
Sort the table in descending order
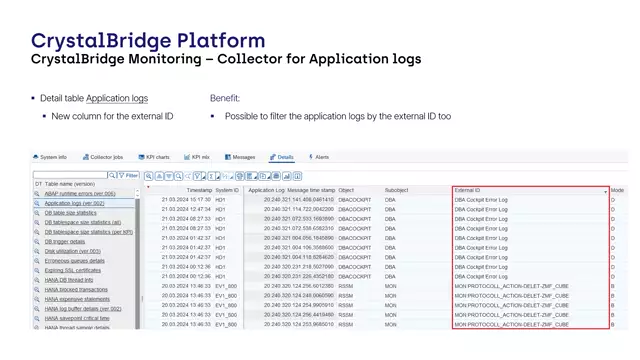coord(169,176)
